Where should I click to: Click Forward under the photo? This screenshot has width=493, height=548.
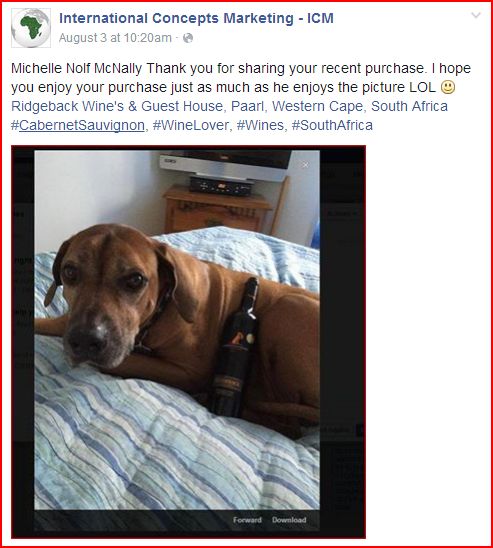click(x=247, y=520)
